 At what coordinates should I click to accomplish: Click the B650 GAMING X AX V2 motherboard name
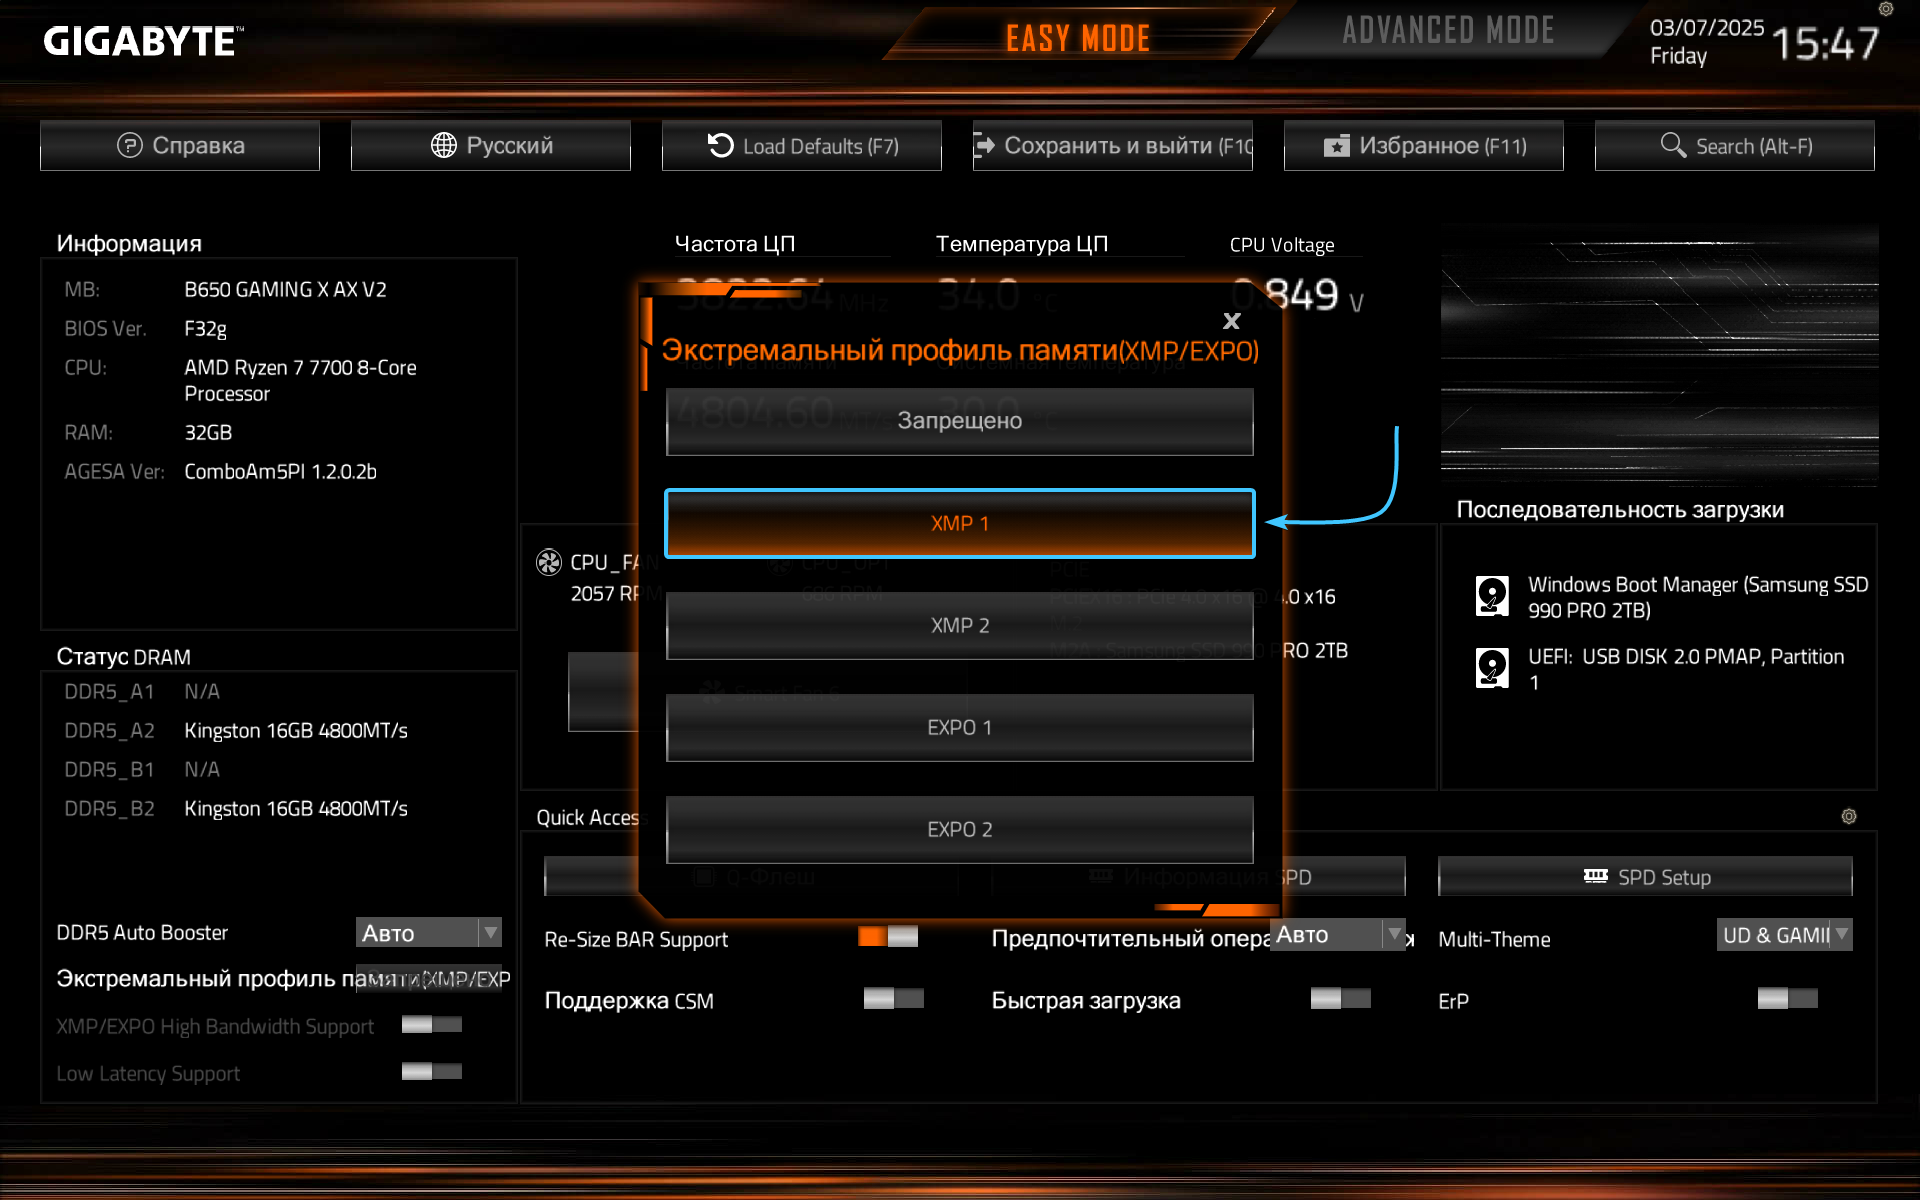(x=285, y=290)
